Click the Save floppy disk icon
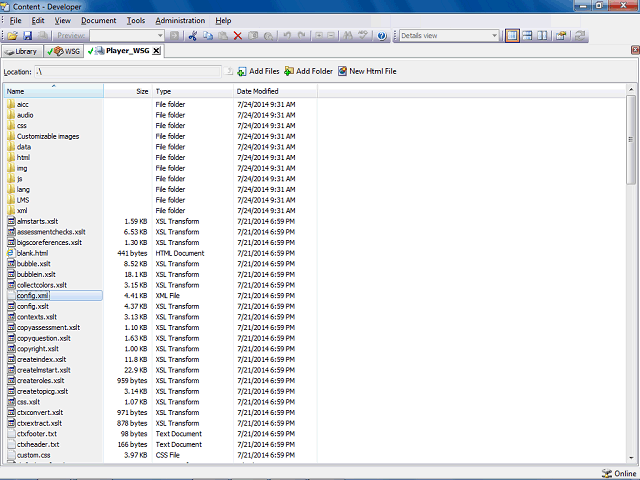Image resolution: width=640 pixels, height=480 pixels. (27, 36)
